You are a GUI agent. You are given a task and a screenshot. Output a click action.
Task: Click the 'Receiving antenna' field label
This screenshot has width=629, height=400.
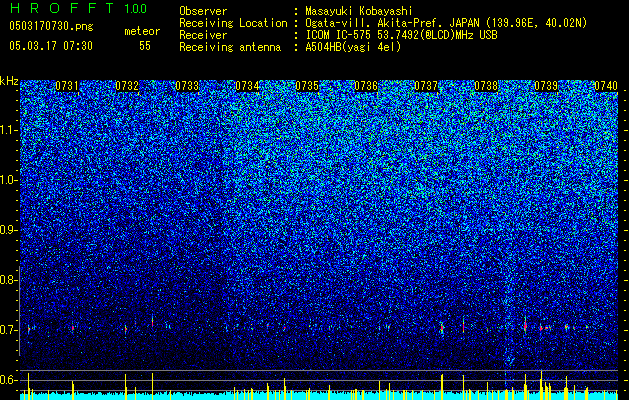point(230,47)
